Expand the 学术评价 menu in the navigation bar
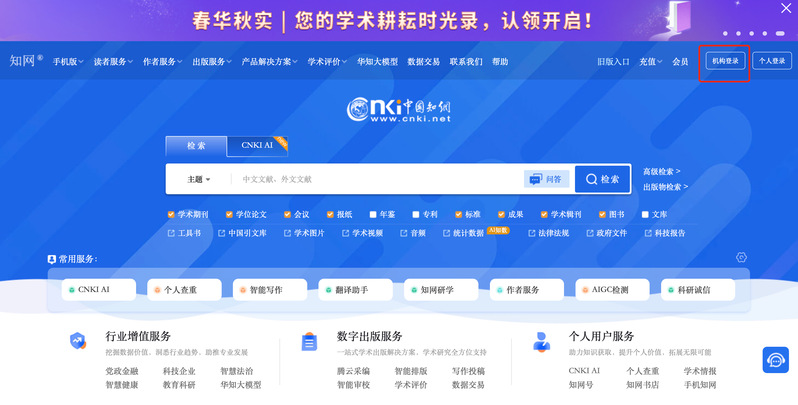The image size is (798, 405). tap(327, 62)
